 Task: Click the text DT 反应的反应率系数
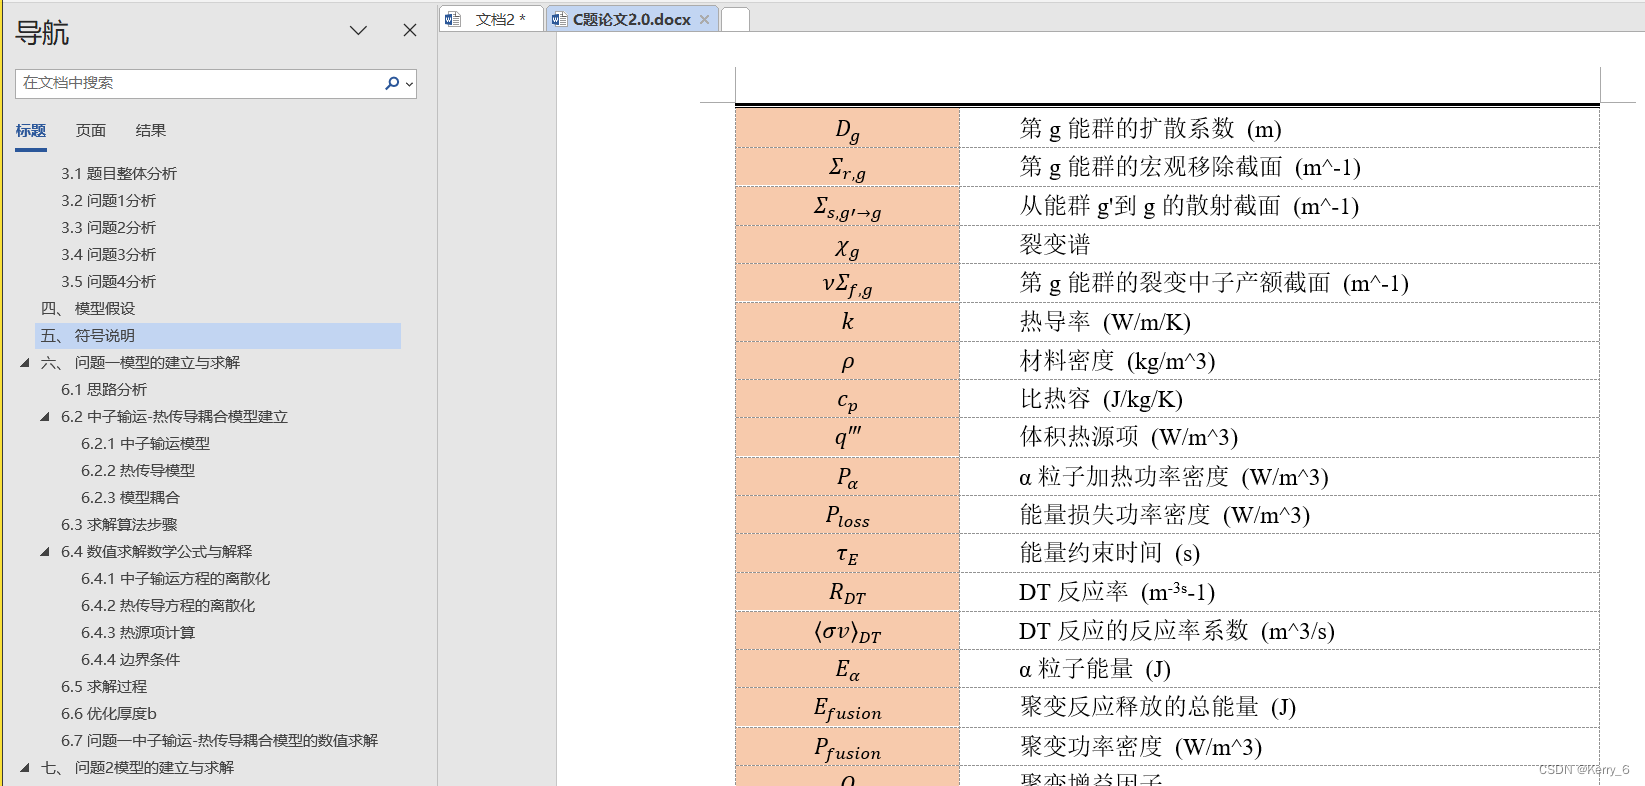point(1134,631)
